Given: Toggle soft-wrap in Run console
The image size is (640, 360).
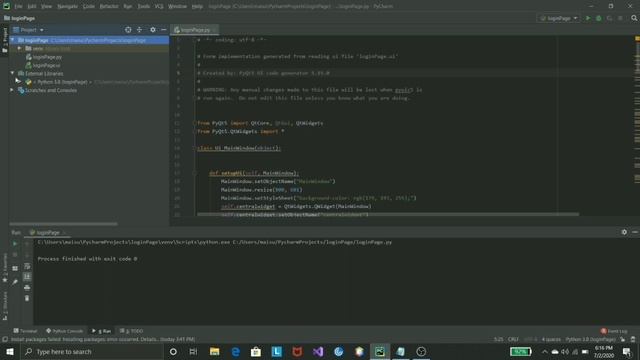Looking at the screenshot, I should pyautogui.click(x=27, y=266).
